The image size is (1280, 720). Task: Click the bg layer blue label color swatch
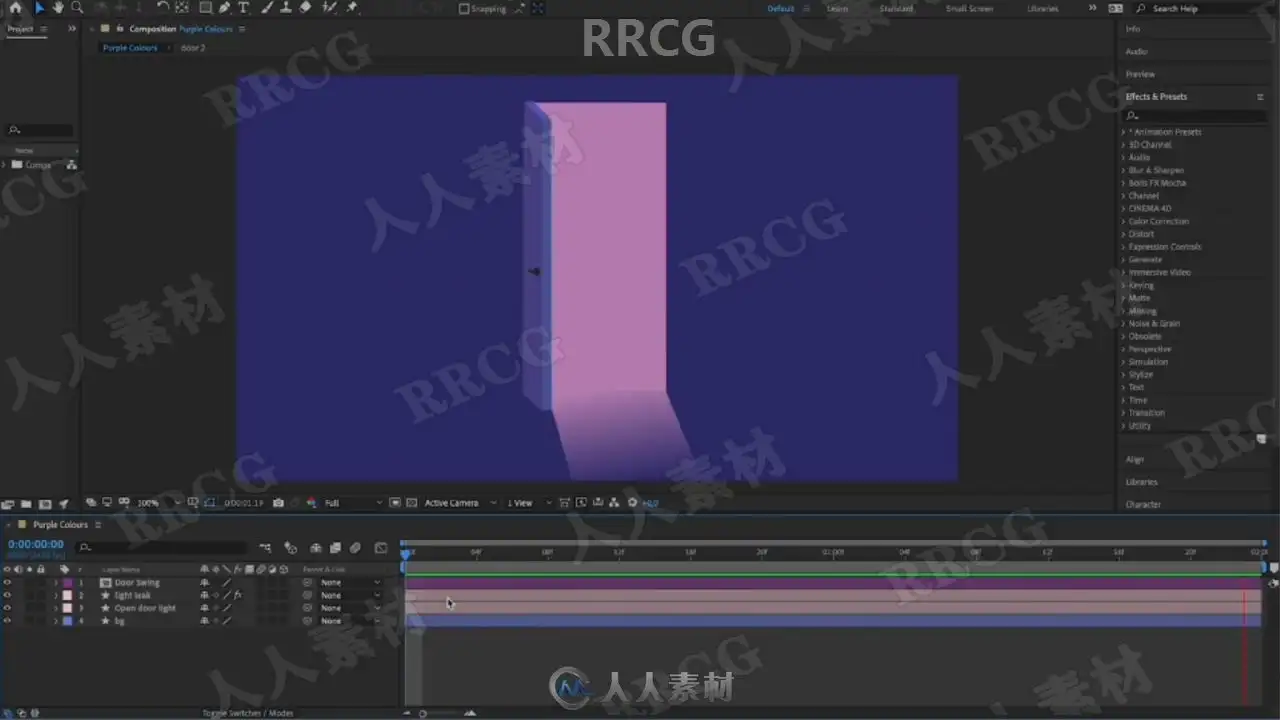[68, 621]
